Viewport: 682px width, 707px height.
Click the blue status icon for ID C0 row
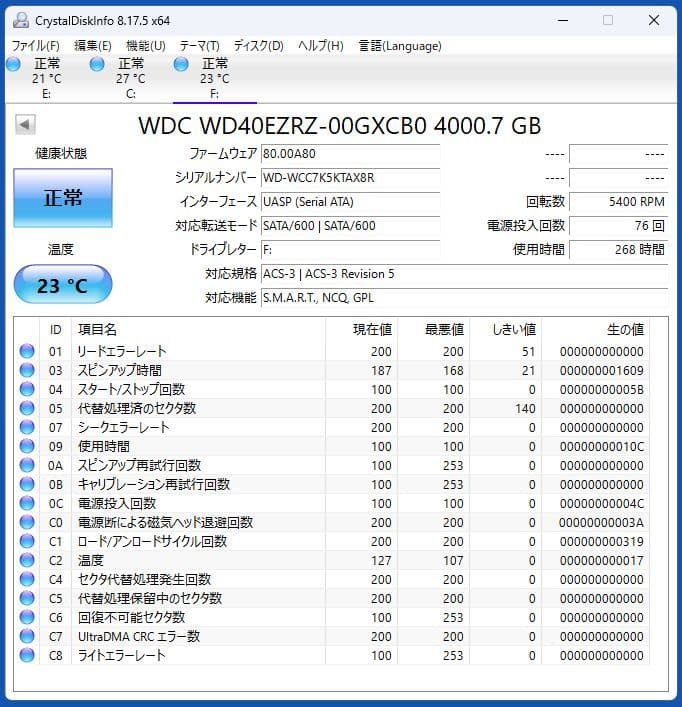click(27, 522)
